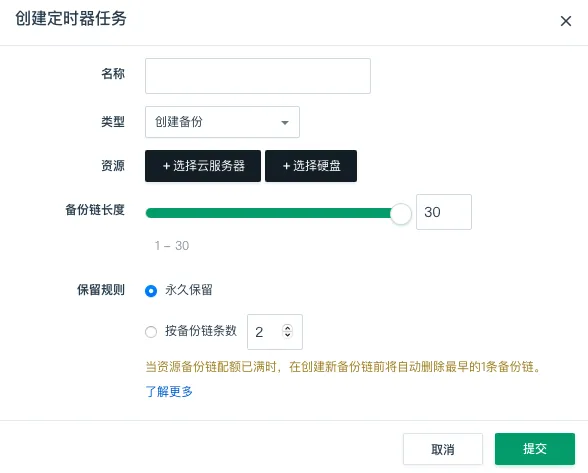Viewport: 588px width, 473px height.
Task: Increase chain count with the up arrow
Action: (288, 328)
